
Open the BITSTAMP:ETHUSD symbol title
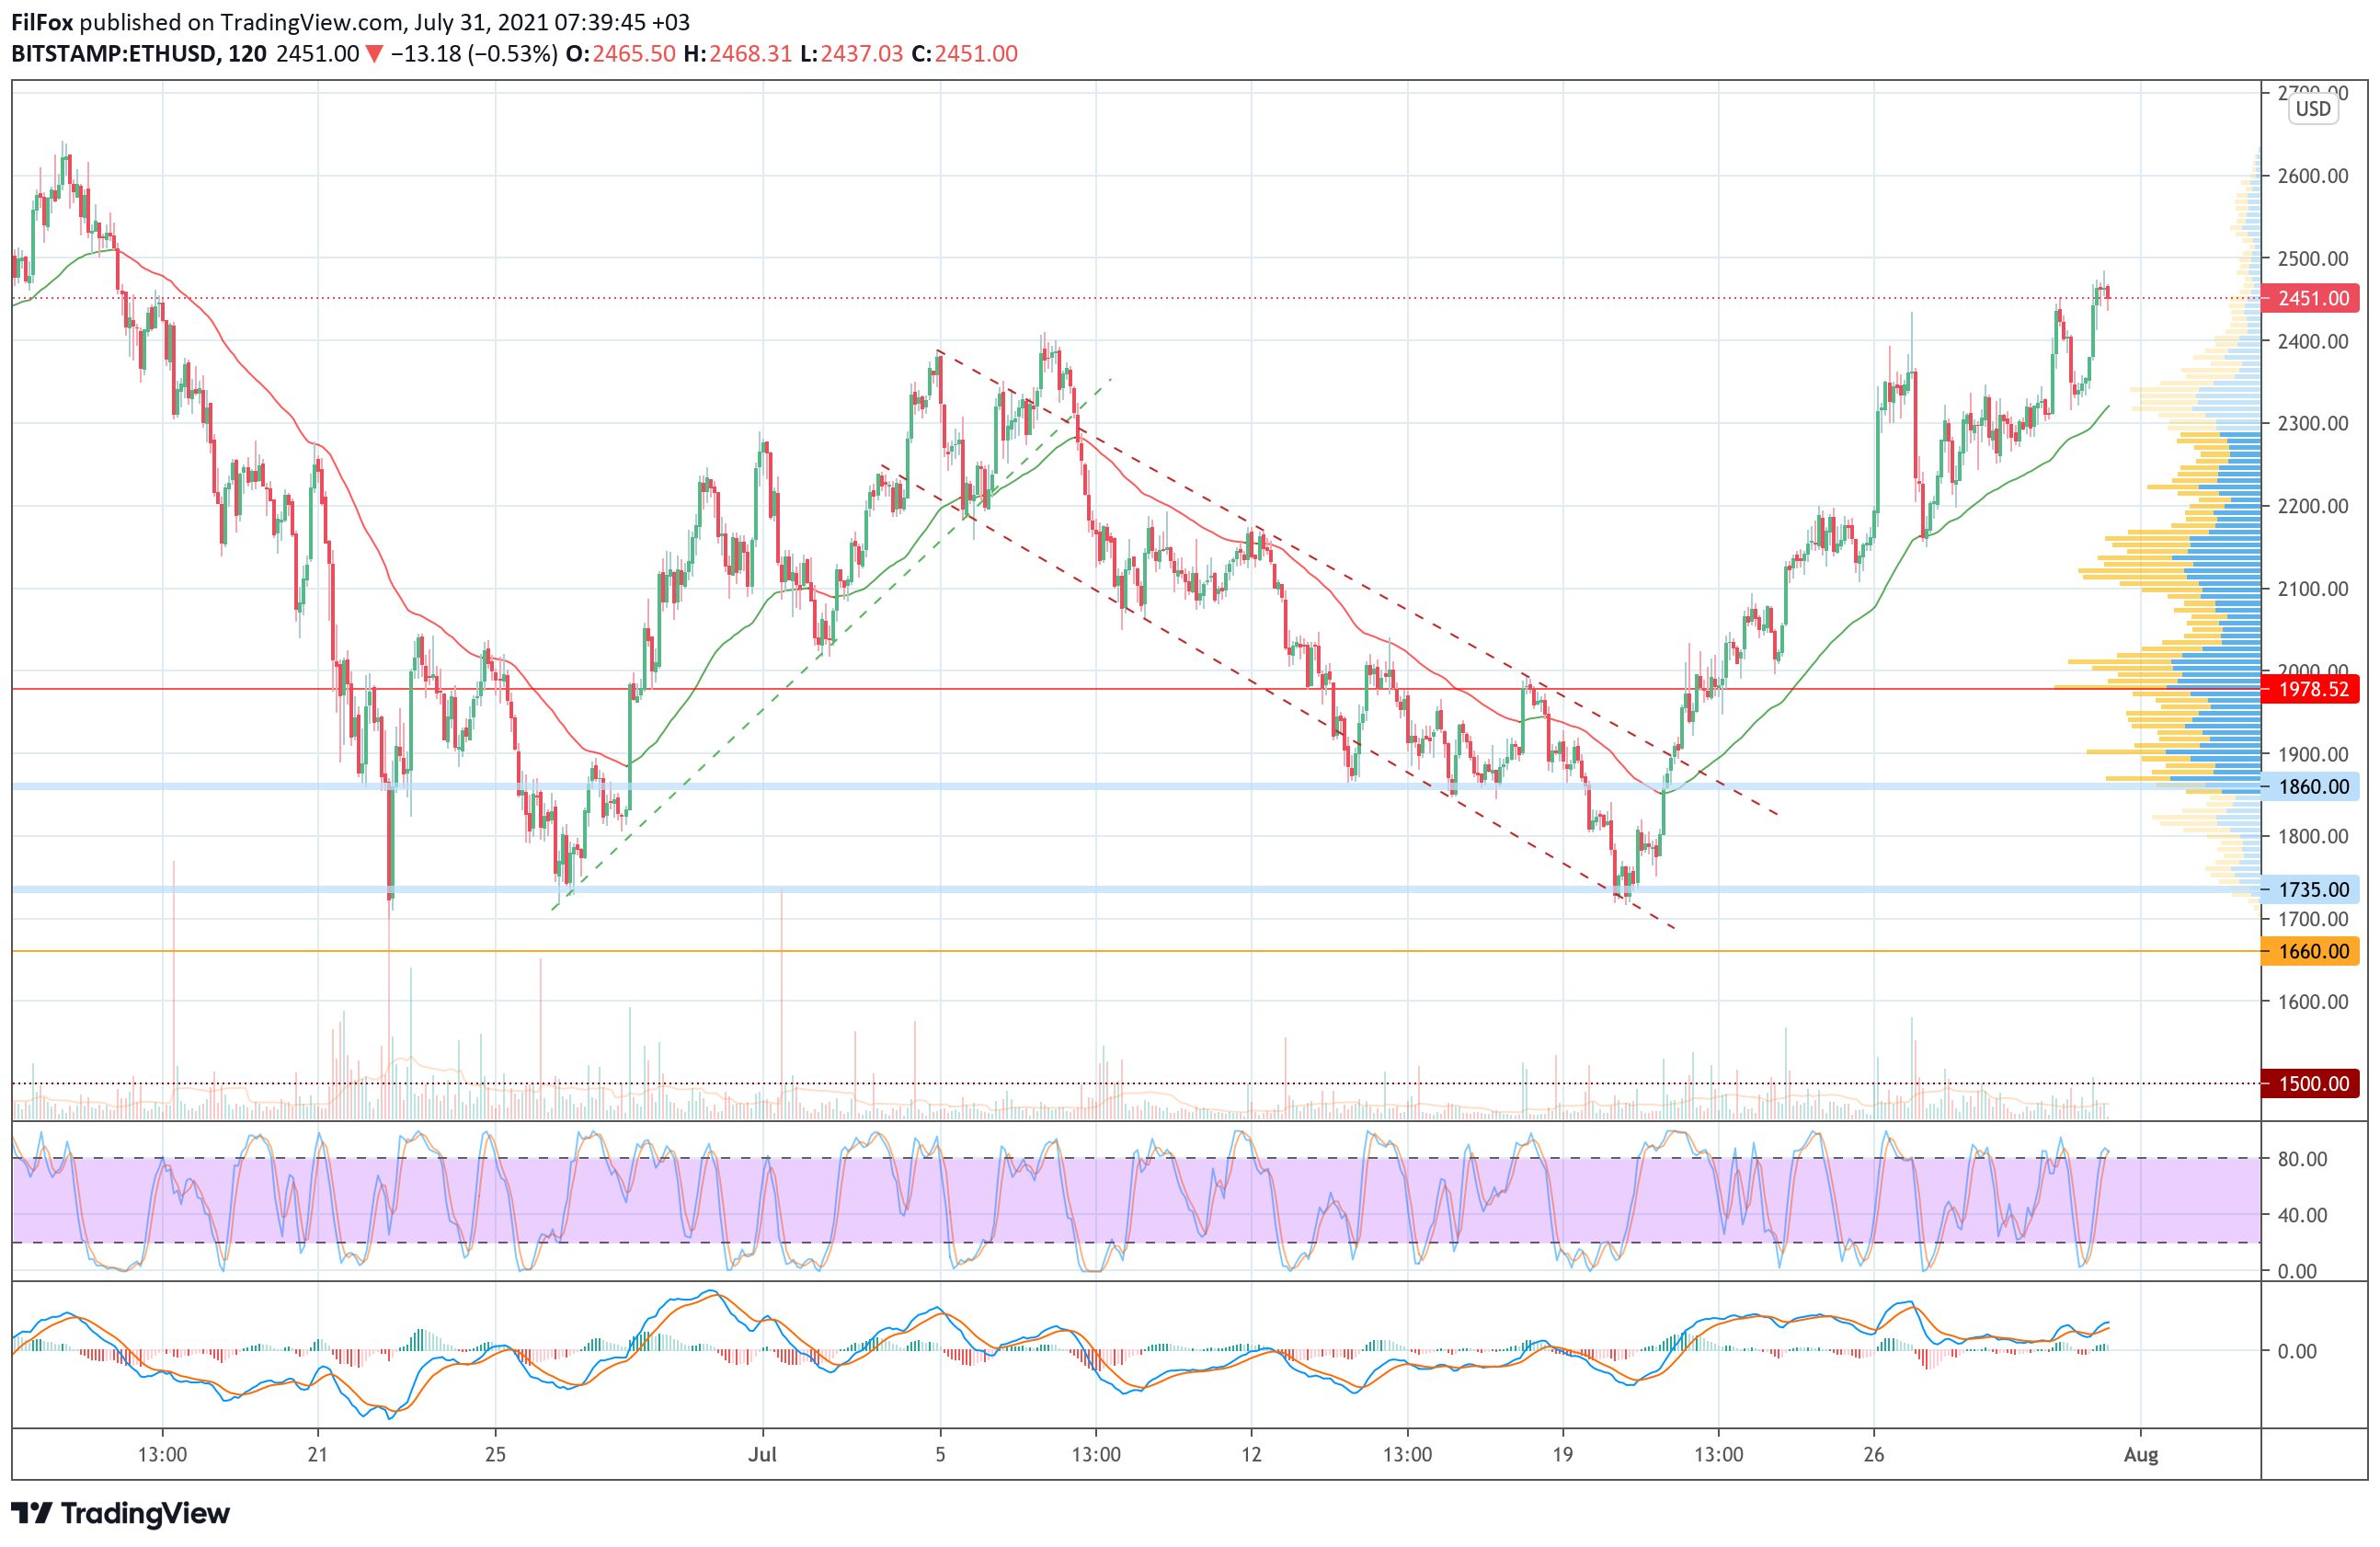[114, 54]
